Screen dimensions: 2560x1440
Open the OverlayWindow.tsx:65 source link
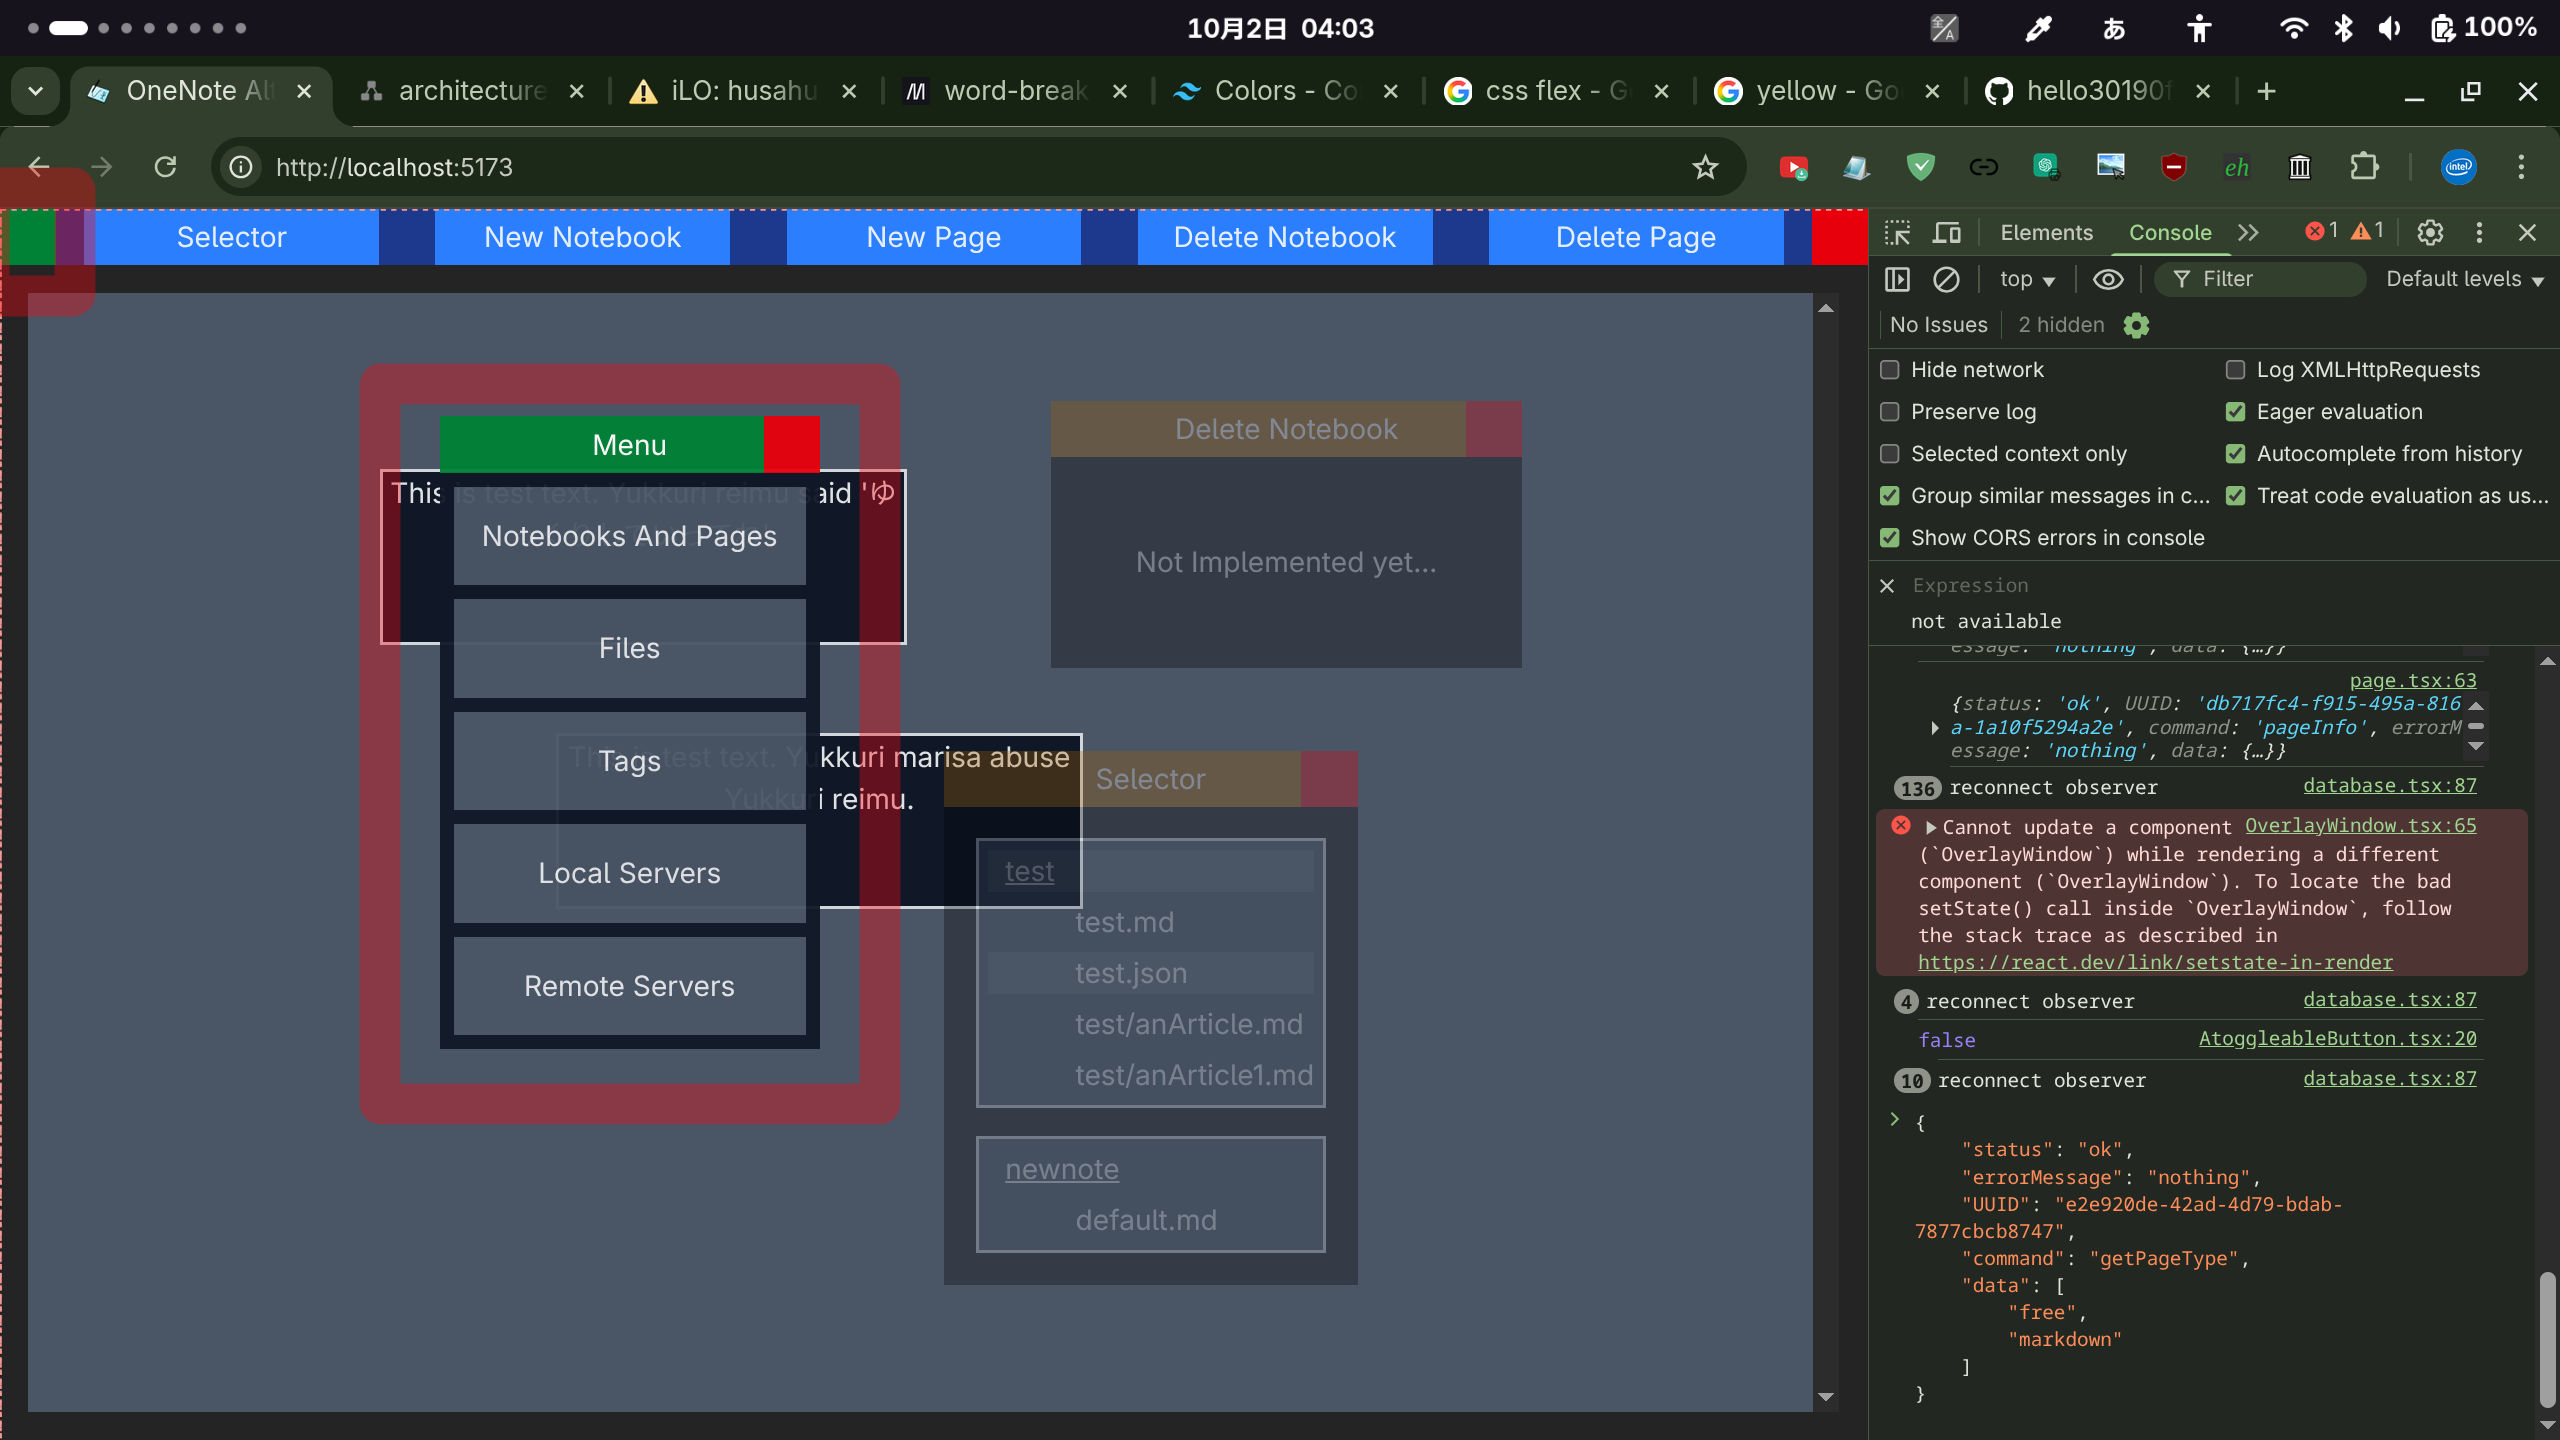[x=2360, y=826]
